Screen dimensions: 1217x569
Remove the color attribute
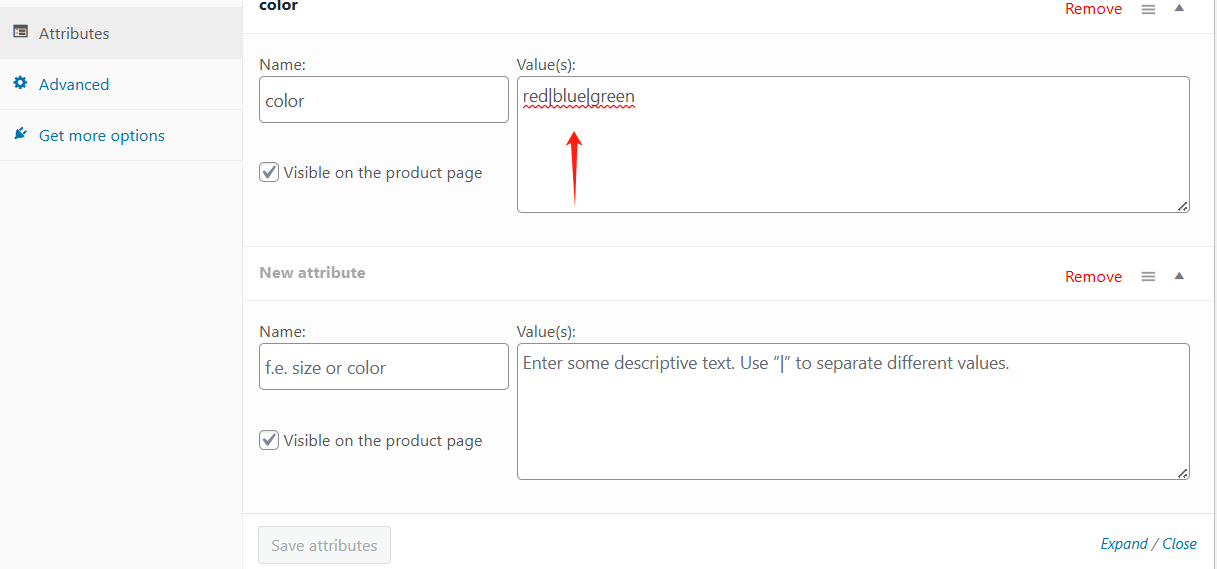(1093, 9)
